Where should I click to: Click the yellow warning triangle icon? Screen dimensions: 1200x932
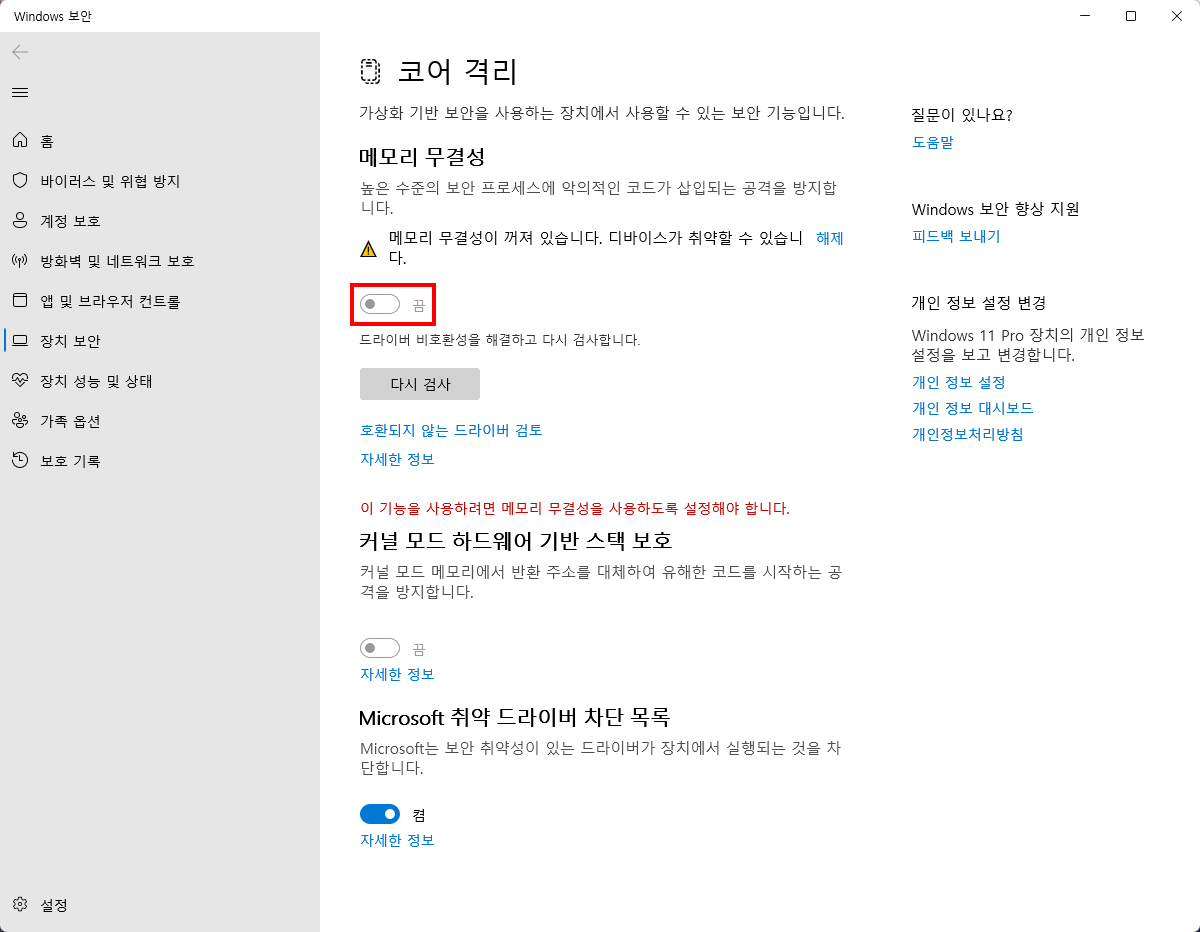(x=369, y=249)
